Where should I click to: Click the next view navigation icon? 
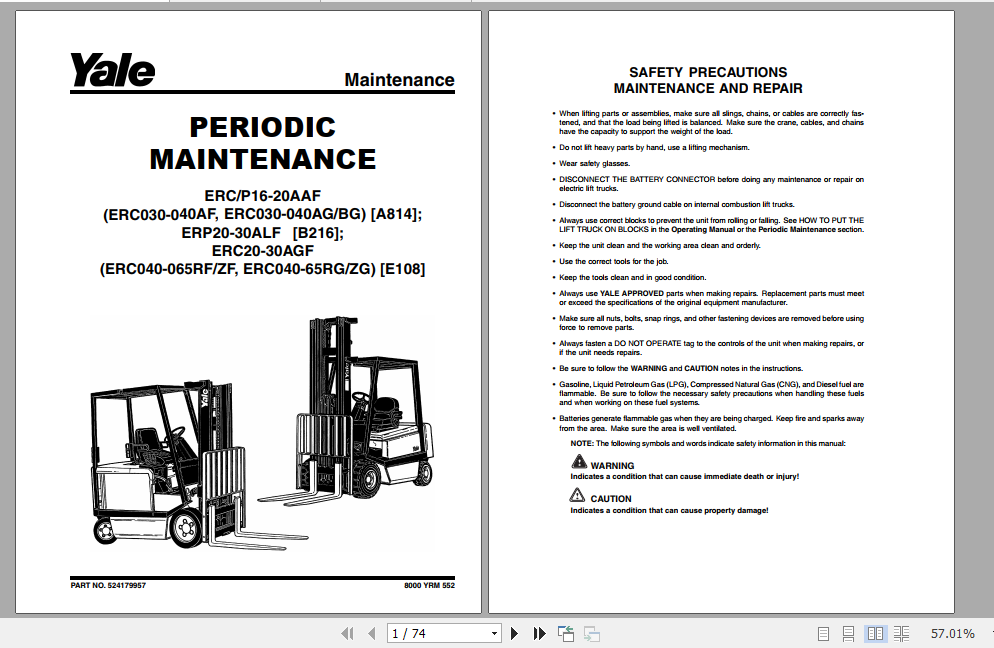591,633
